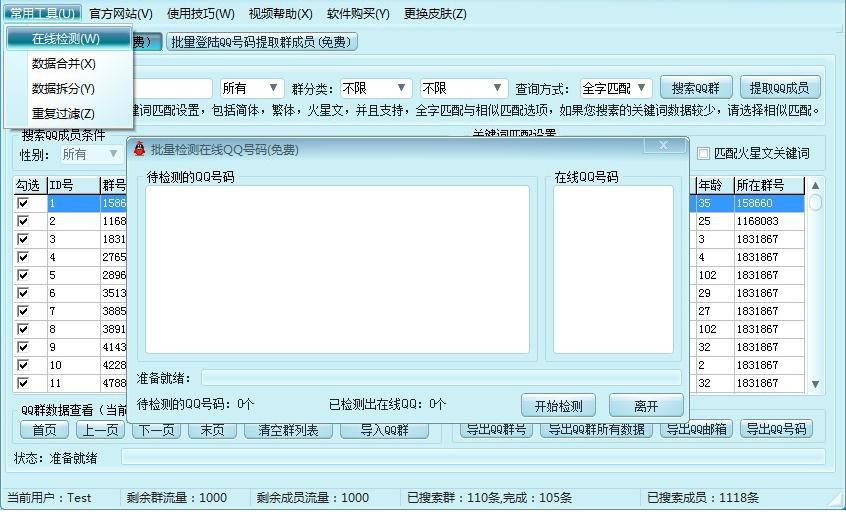
Task: Enable 匹配火星文关键词 checkbox
Action: point(703,154)
